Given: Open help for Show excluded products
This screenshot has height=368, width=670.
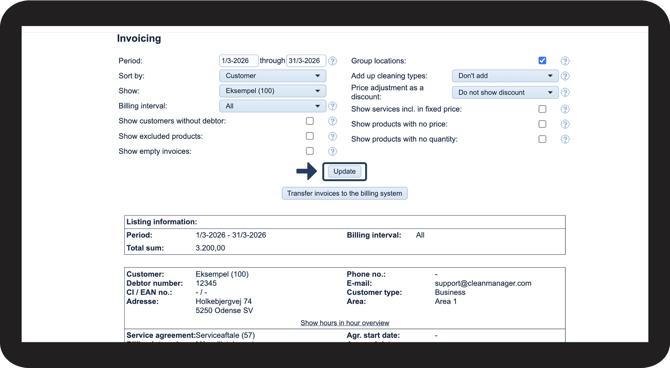Looking at the screenshot, I should point(332,136).
